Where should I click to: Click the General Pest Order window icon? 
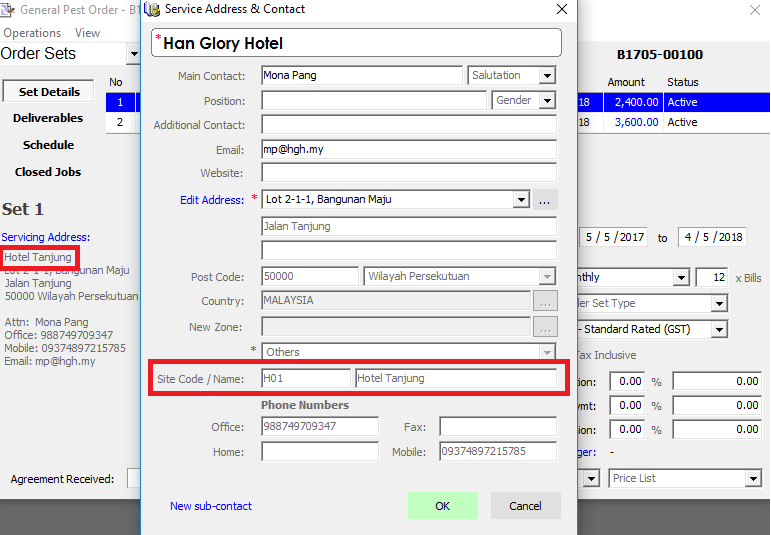(x=7, y=9)
